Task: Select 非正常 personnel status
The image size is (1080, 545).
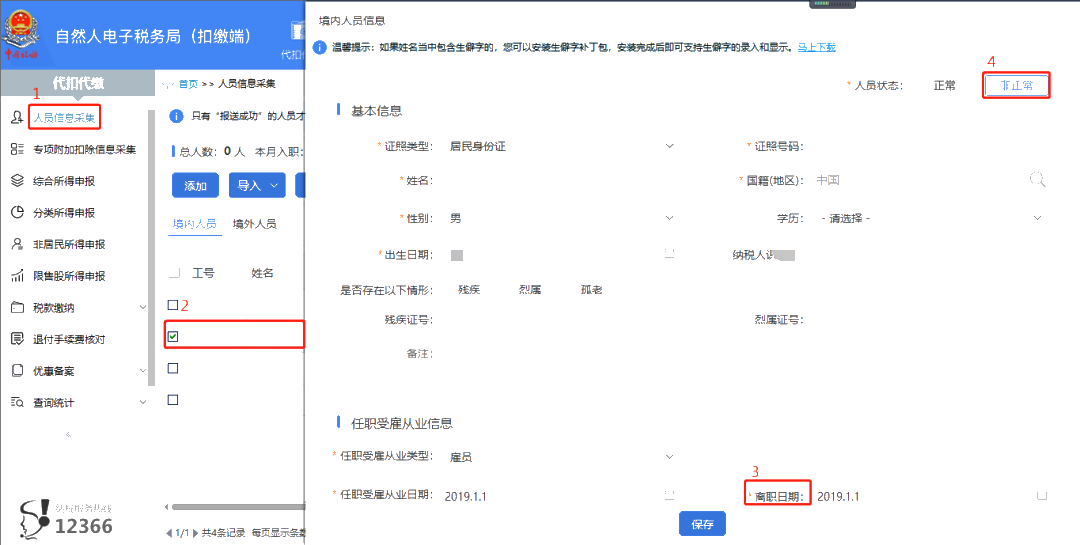Action: click(x=1016, y=86)
